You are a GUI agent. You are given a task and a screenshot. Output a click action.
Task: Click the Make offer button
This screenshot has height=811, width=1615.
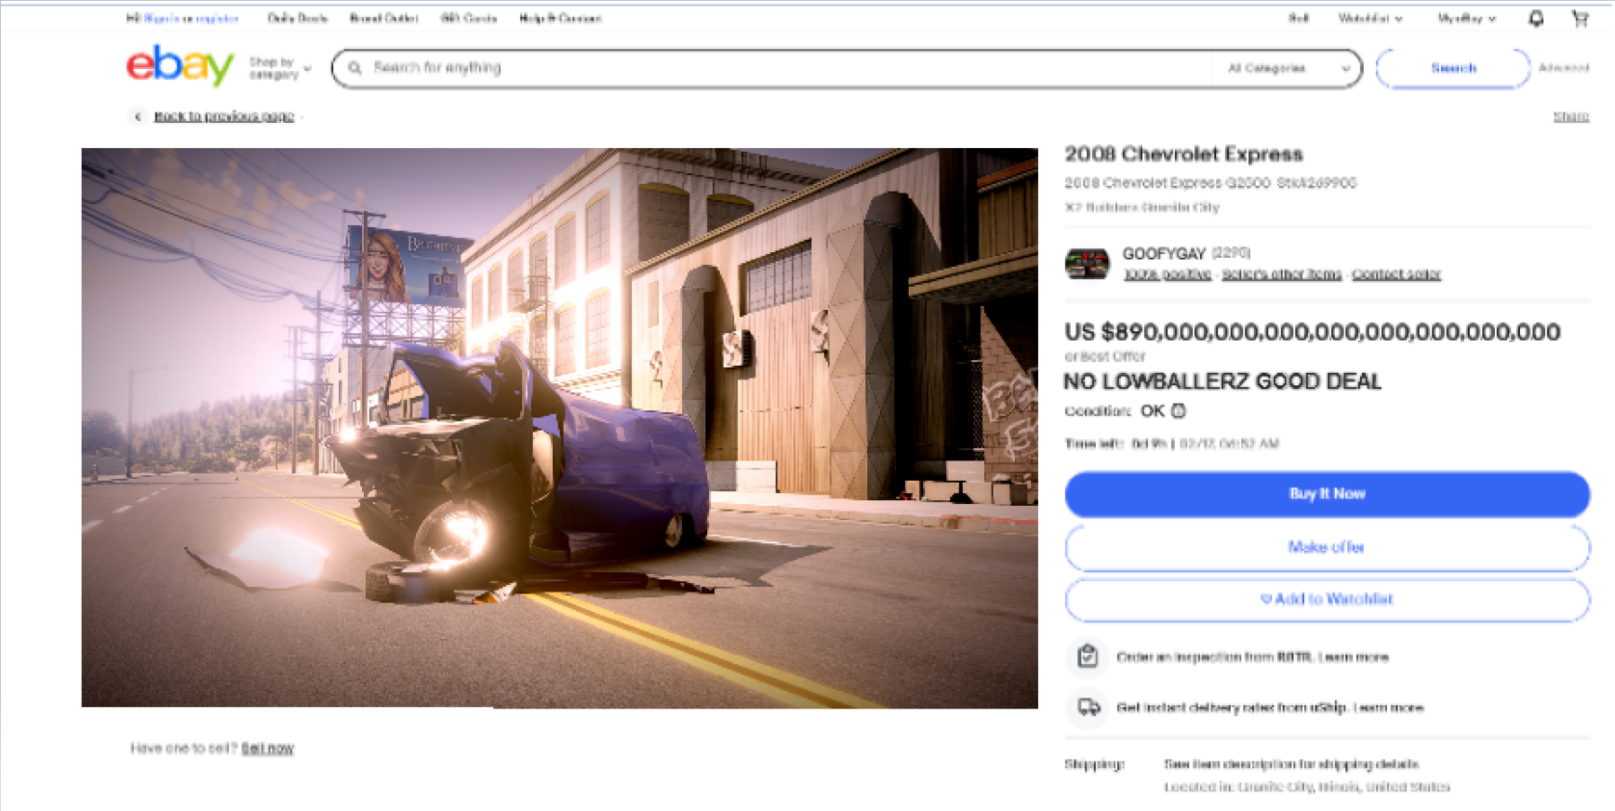pos(1327,547)
